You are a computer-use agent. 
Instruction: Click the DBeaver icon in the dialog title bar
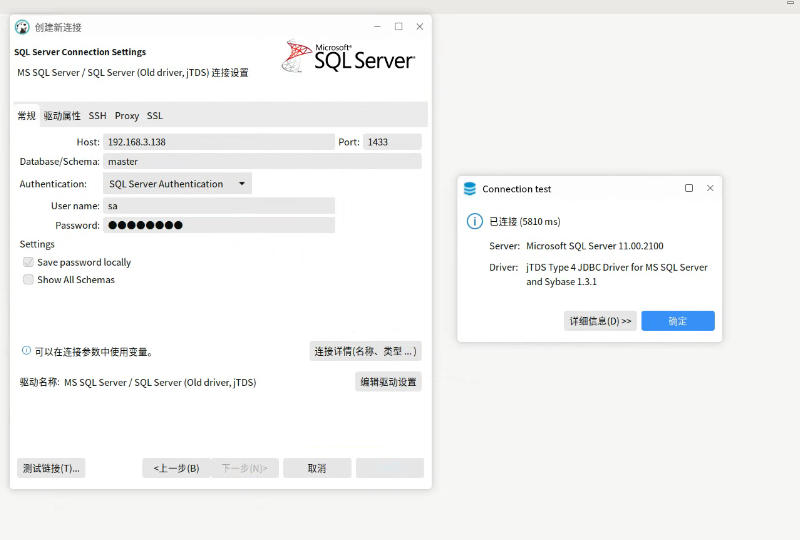[x=22, y=27]
